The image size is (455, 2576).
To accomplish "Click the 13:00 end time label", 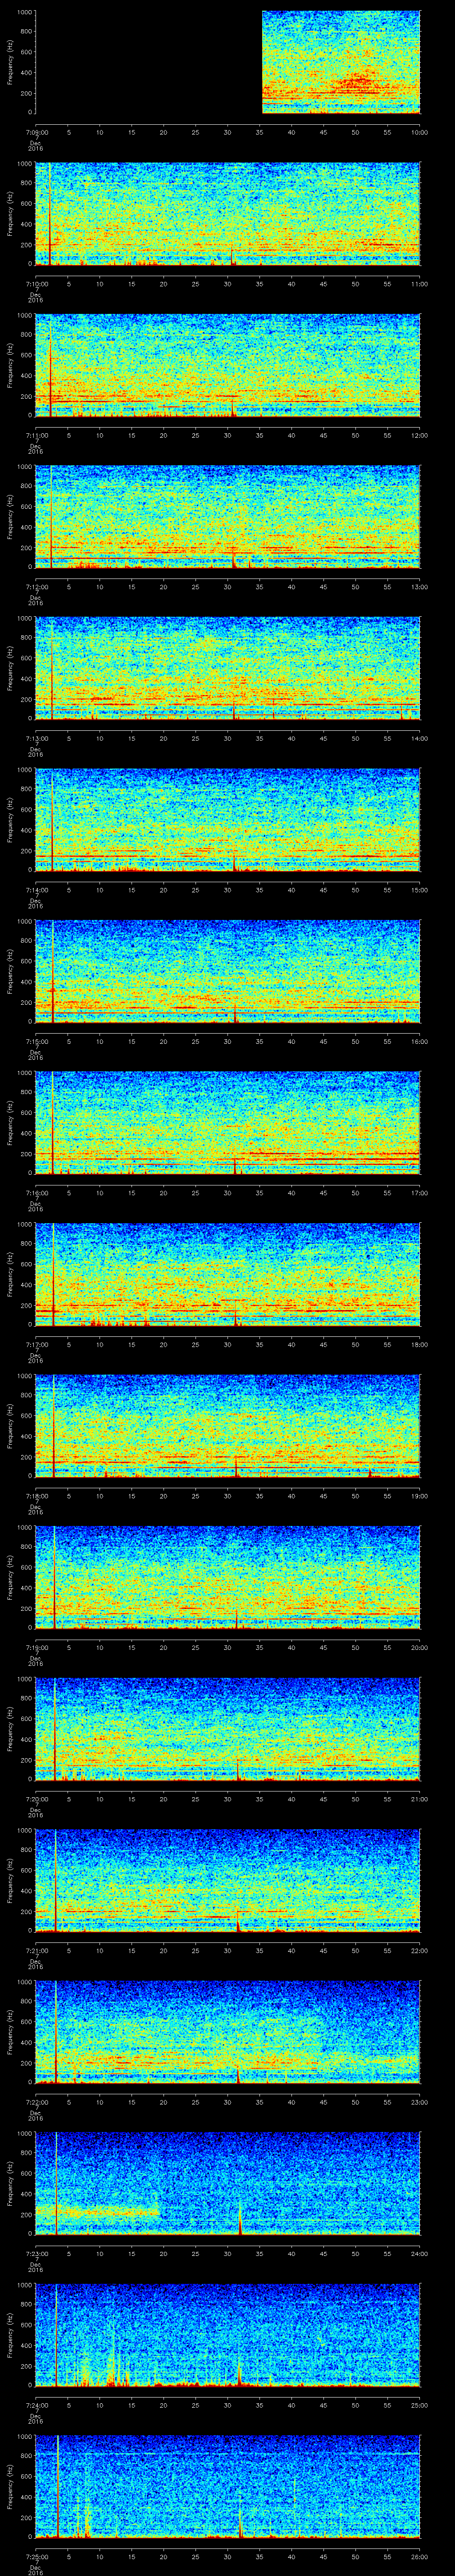I will 420,587.
